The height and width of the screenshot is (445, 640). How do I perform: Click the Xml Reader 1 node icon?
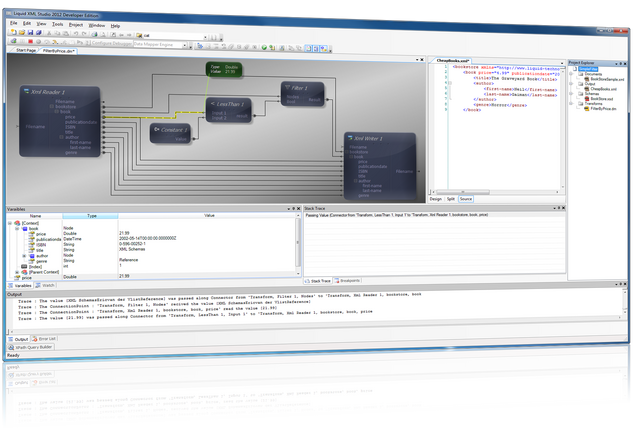pos(26,91)
